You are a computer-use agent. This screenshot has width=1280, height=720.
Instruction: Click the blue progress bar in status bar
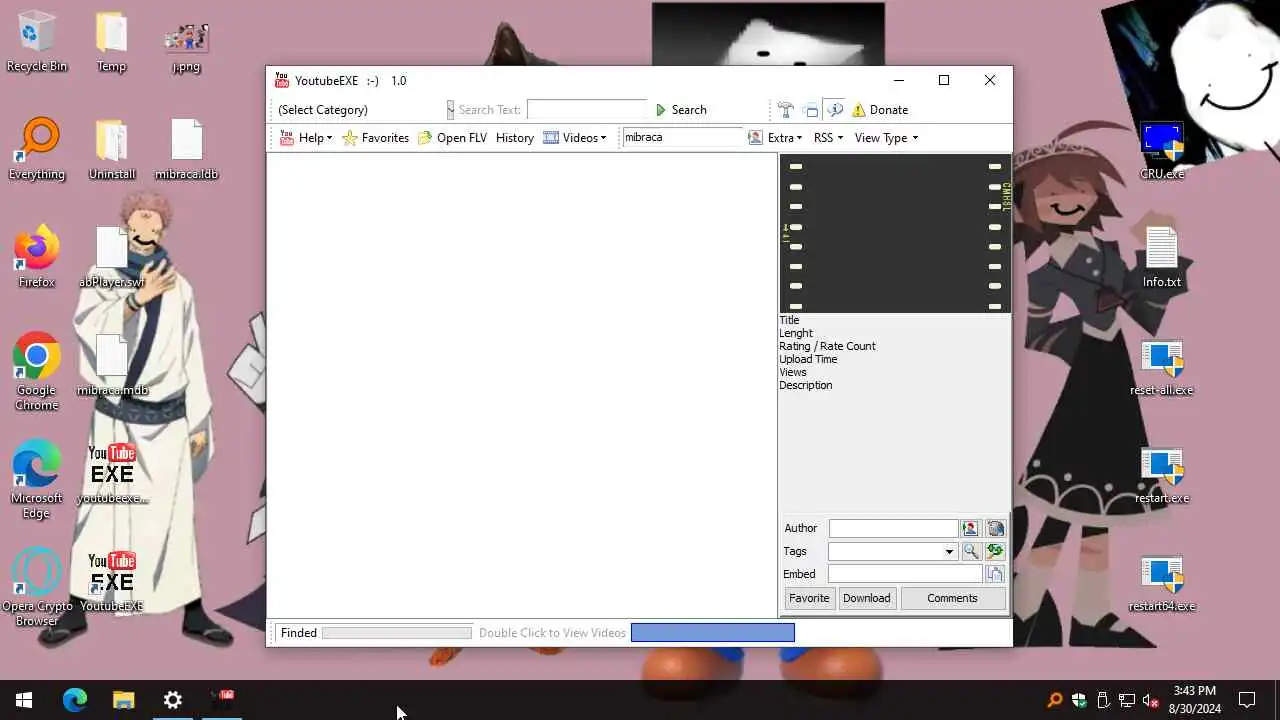click(713, 632)
